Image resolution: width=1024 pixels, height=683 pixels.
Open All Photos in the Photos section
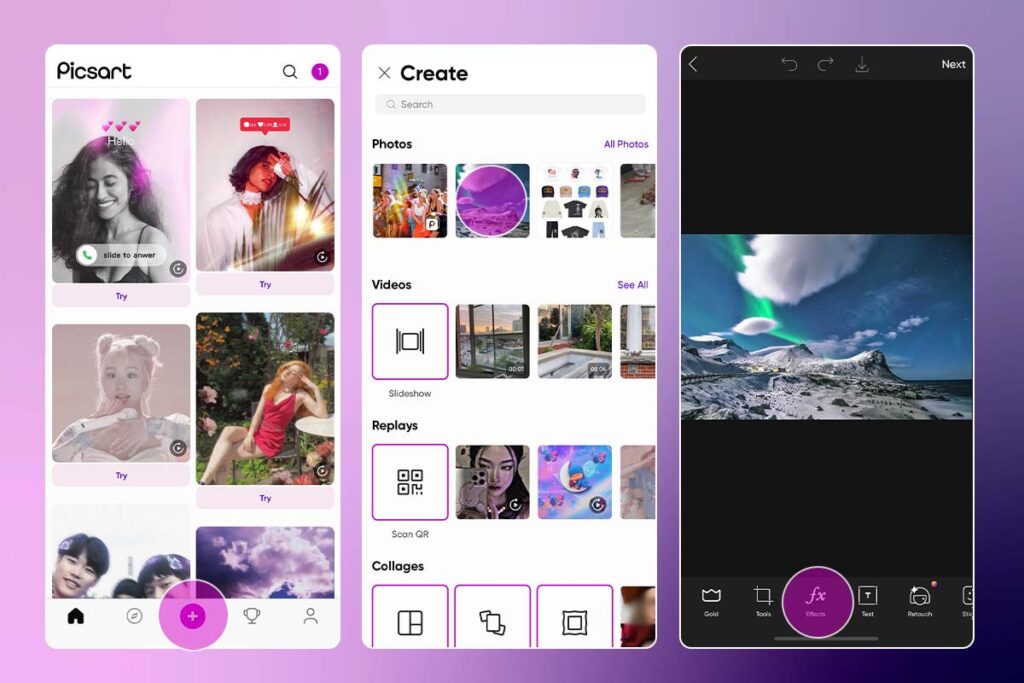point(627,144)
